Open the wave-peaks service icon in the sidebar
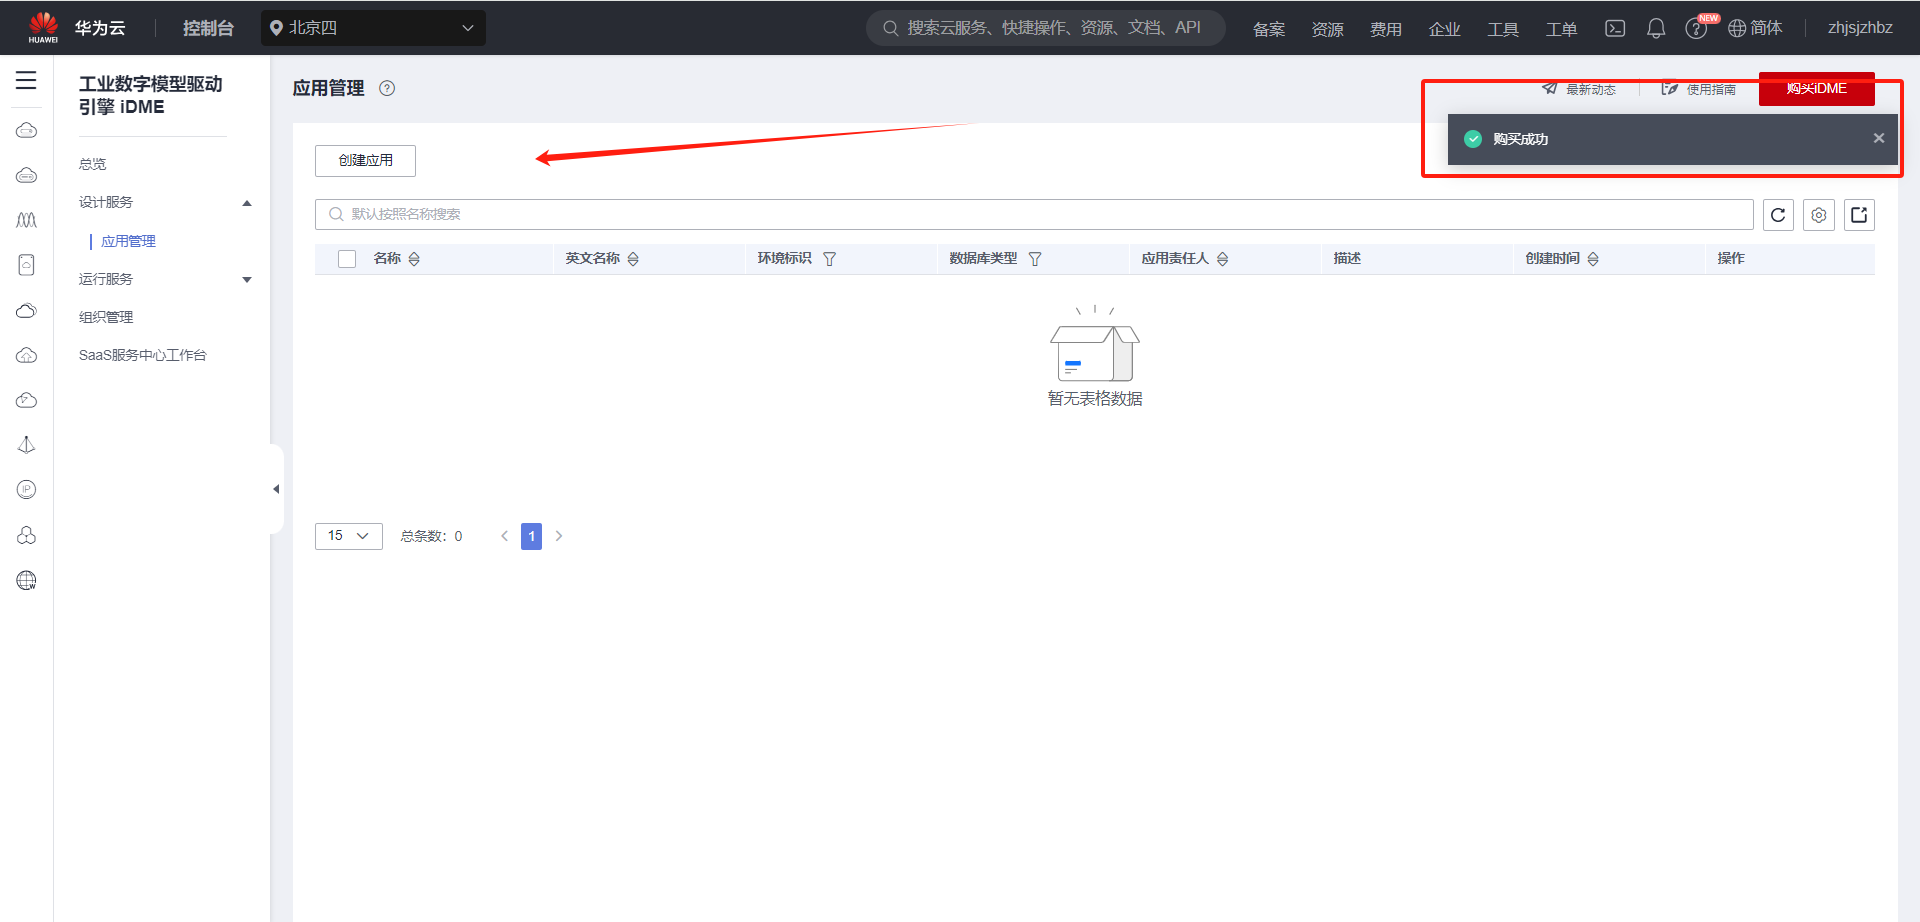The width and height of the screenshot is (1920, 922). (27, 220)
